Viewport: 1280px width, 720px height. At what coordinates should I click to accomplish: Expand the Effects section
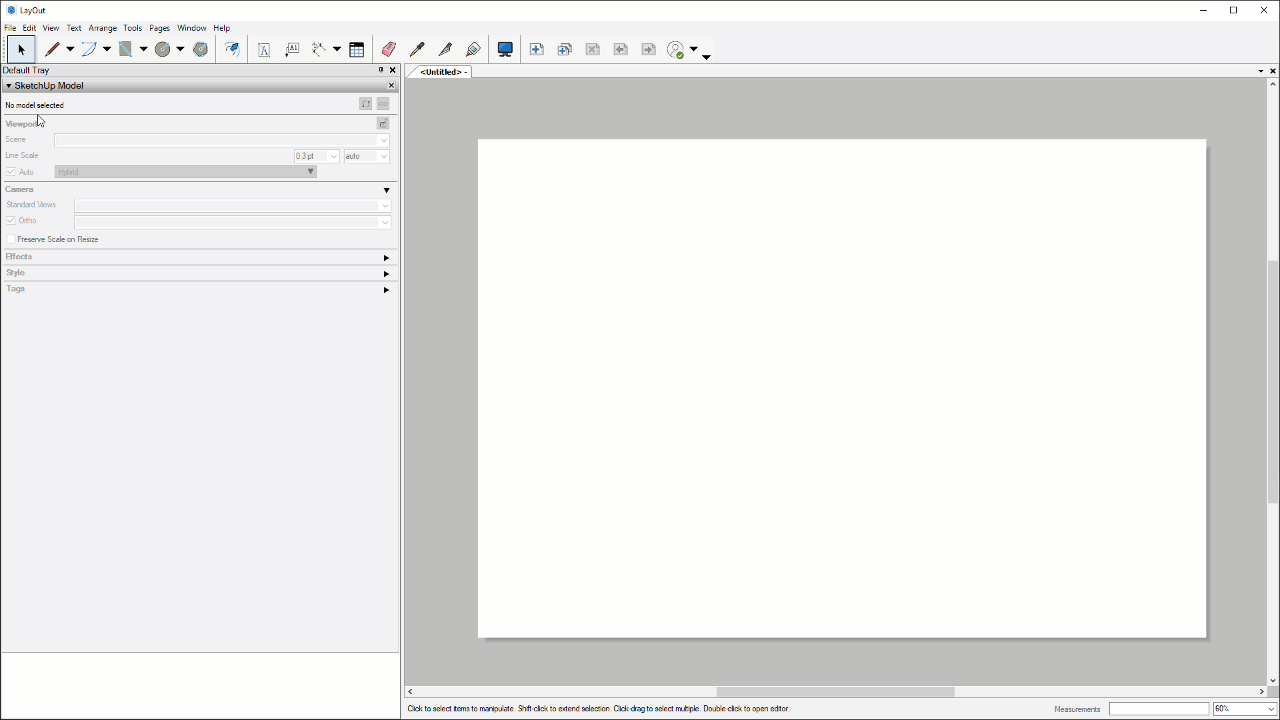pos(386,258)
